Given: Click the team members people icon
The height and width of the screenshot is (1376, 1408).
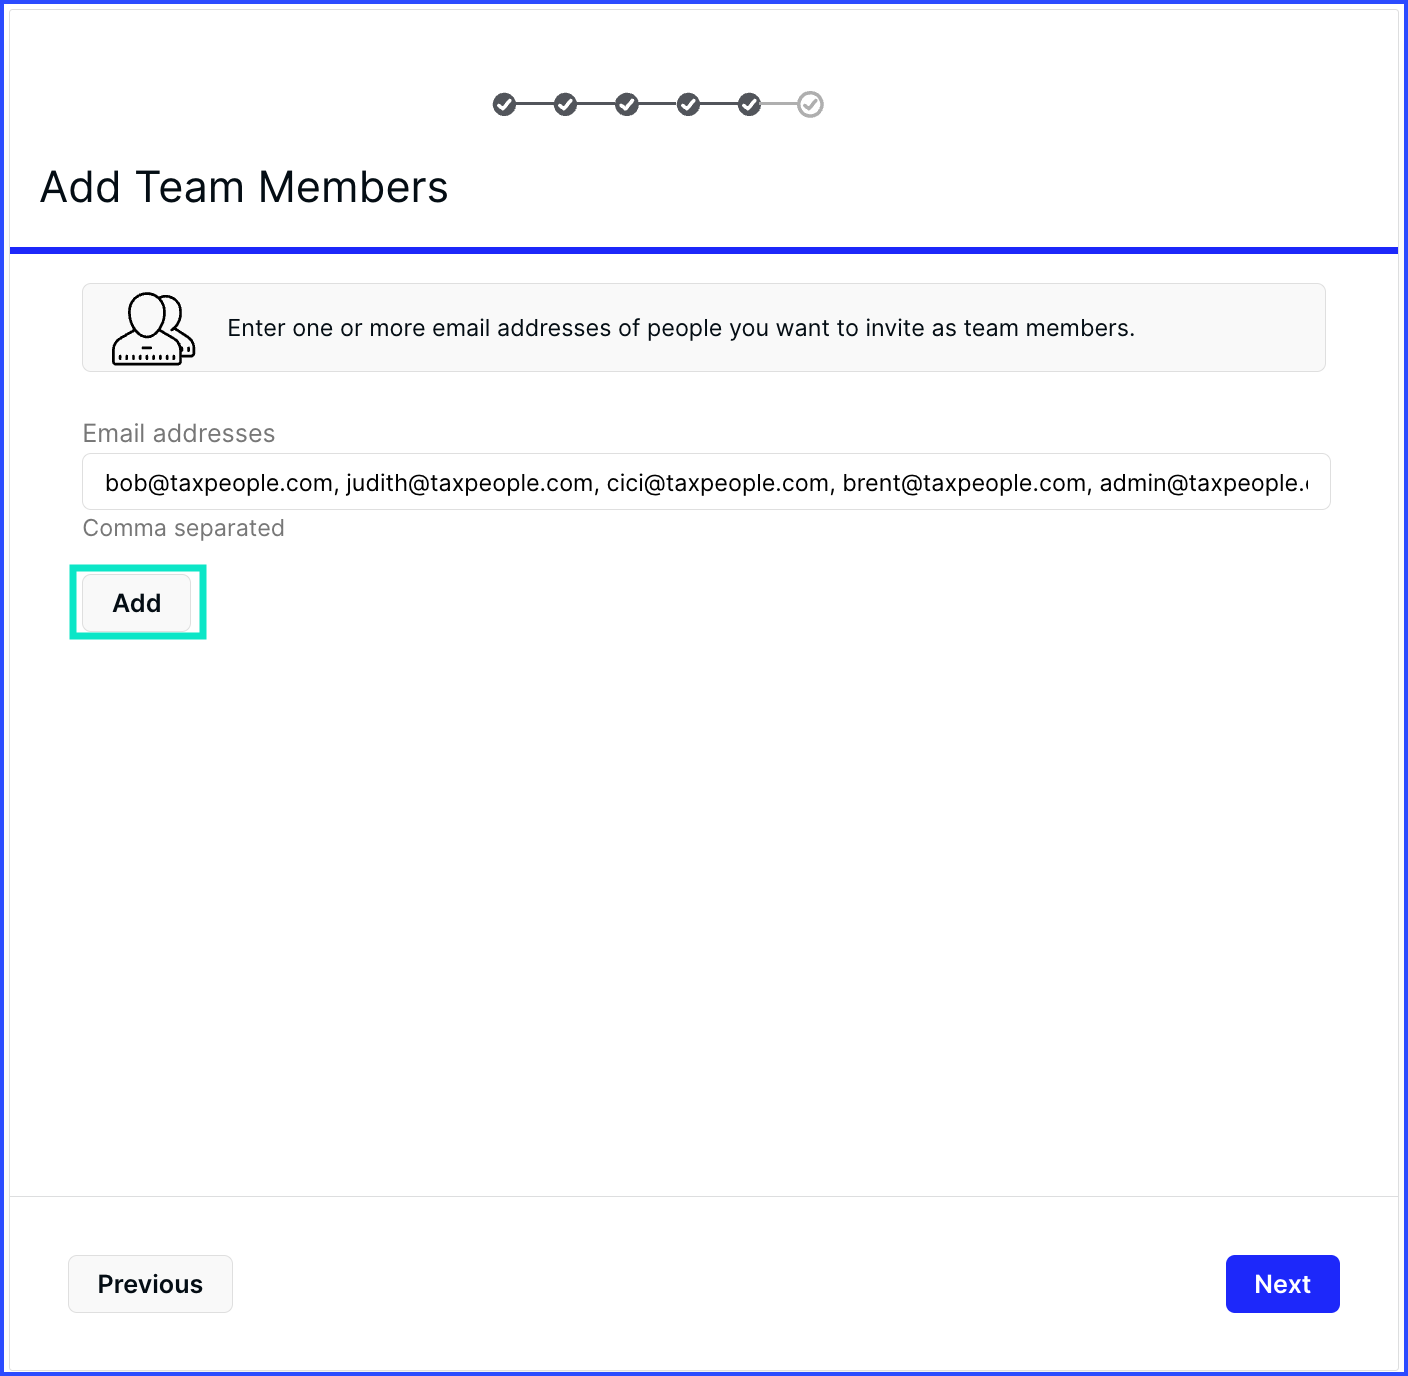Looking at the screenshot, I should pyautogui.click(x=153, y=328).
